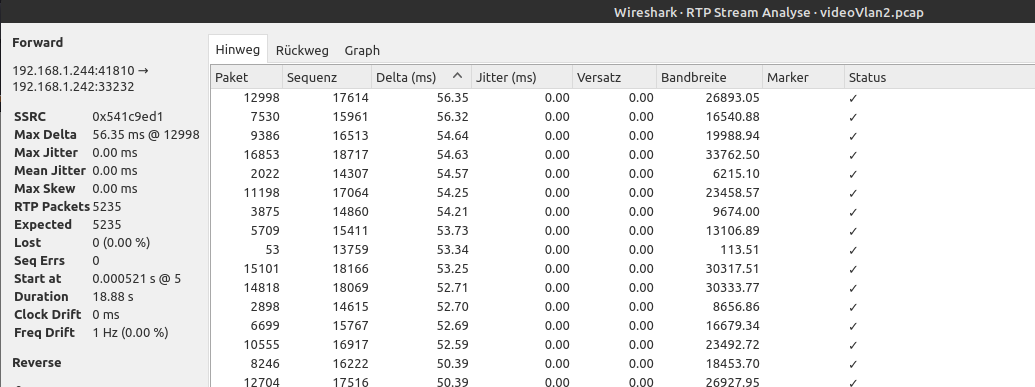Click the status checkmark of packet 9386

tap(853, 137)
